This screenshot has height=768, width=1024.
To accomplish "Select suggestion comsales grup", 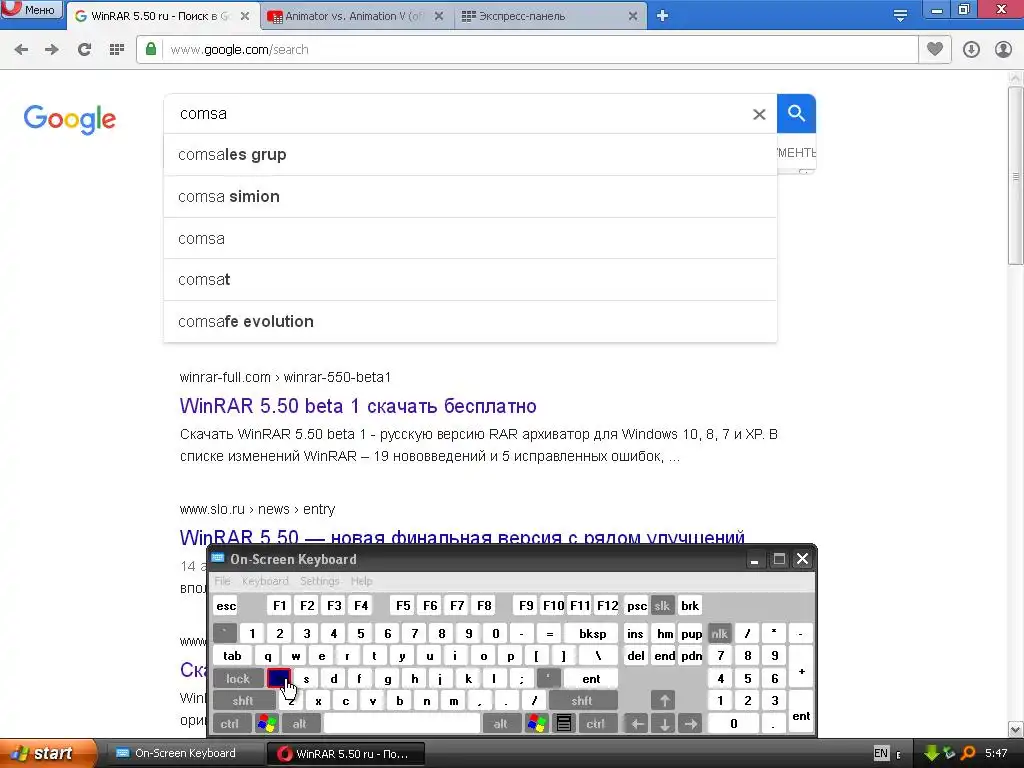I will (x=470, y=155).
